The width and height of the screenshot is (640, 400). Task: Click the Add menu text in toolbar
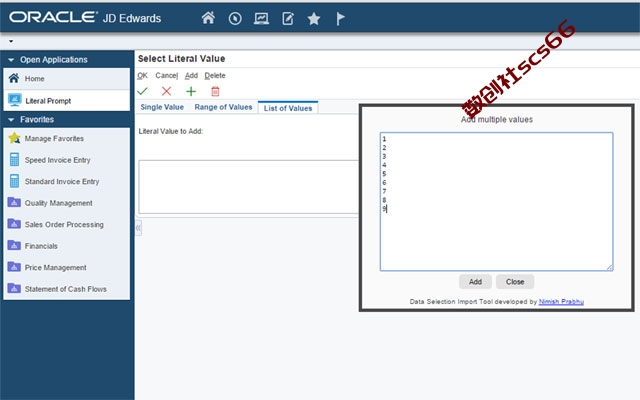coord(191,76)
